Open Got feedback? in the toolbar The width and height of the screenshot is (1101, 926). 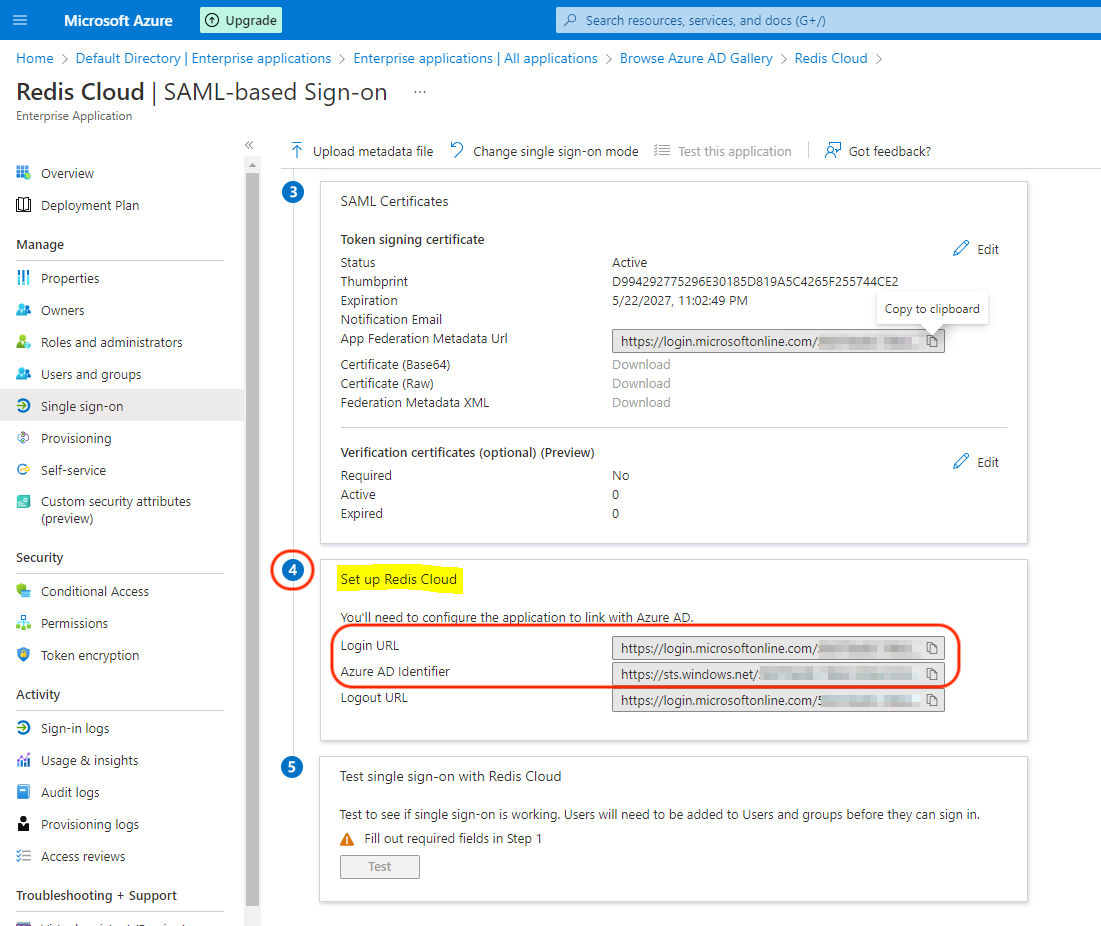coord(877,151)
